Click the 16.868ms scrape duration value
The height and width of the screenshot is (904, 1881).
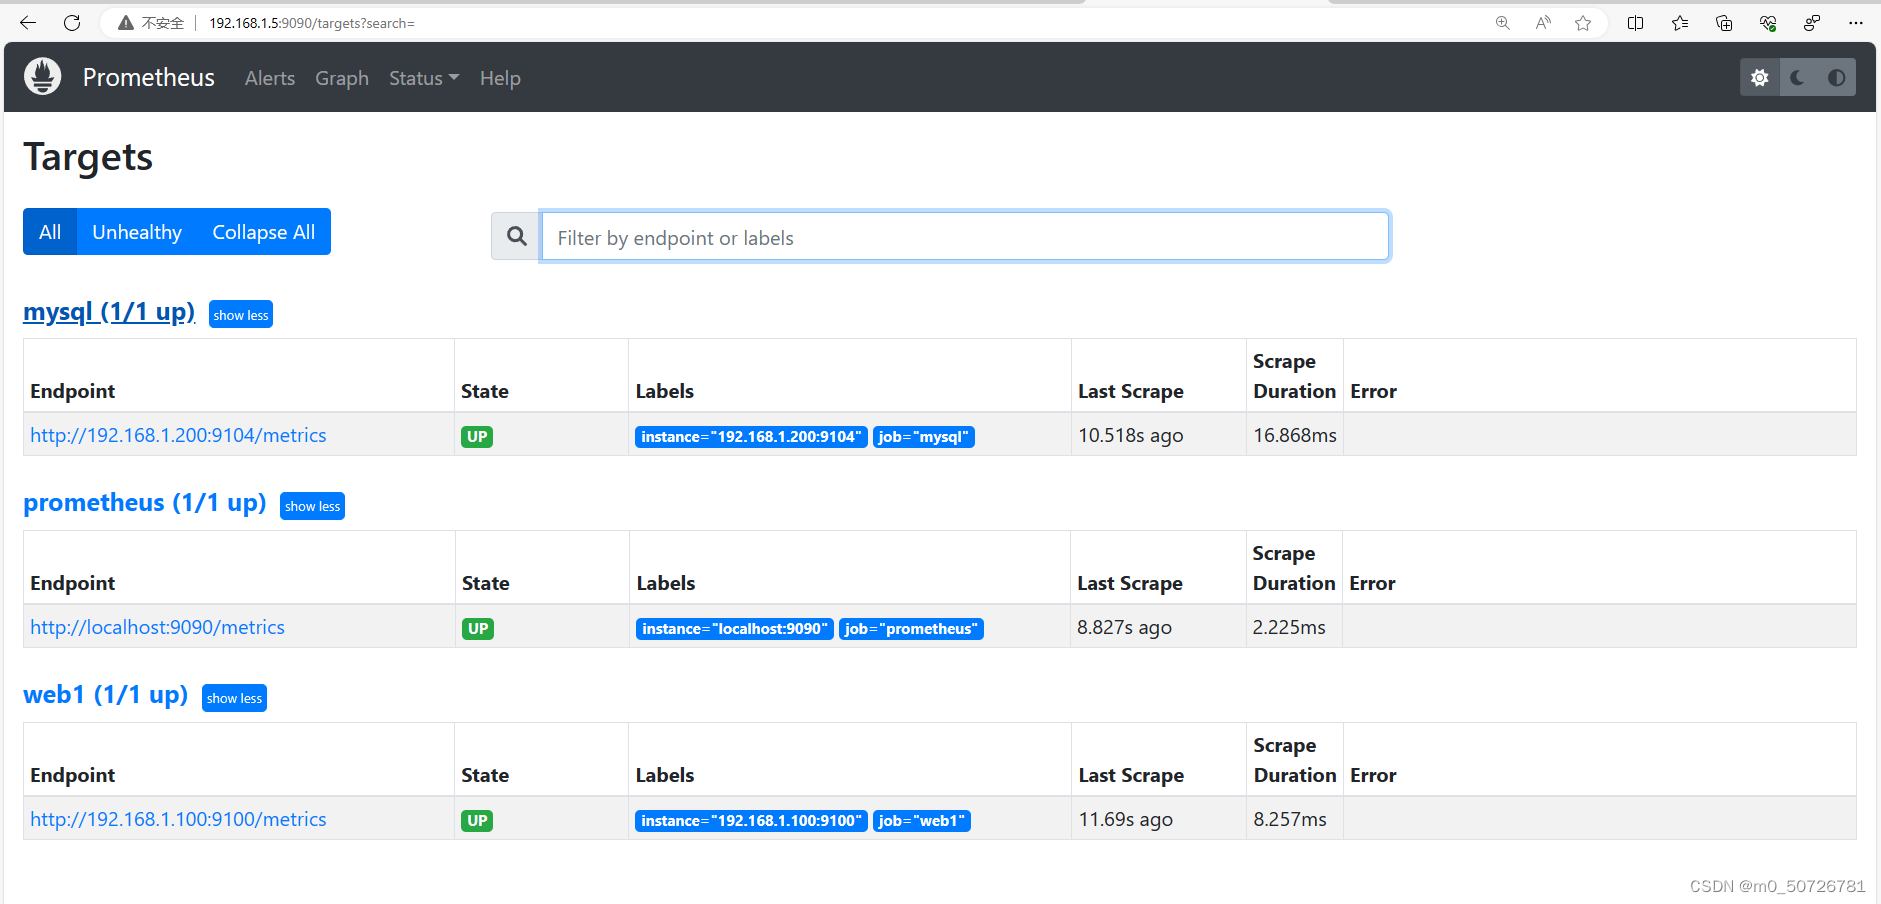click(1295, 435)
